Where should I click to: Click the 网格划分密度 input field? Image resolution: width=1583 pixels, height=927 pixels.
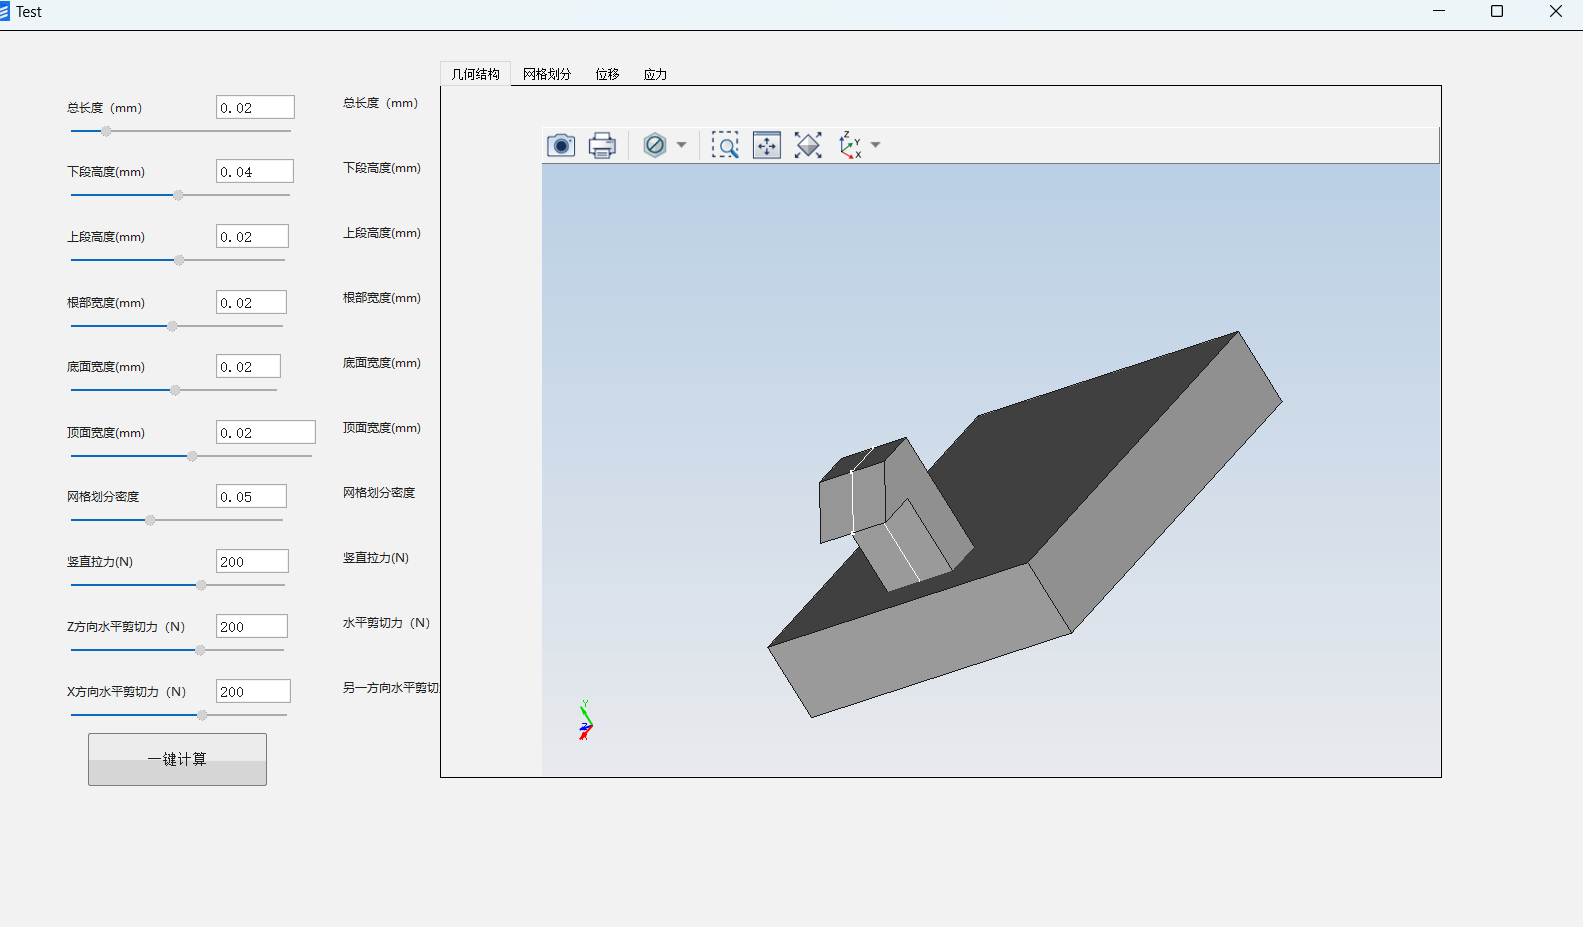251,496
